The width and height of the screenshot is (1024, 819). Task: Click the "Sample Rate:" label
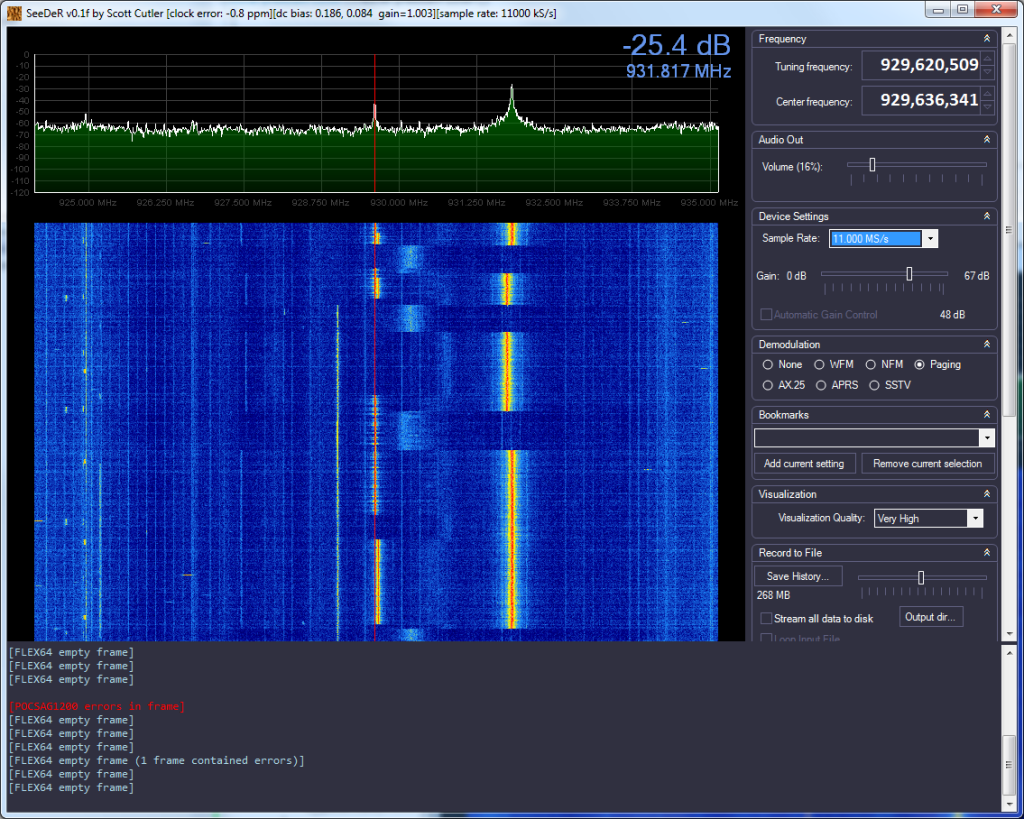[791, 238]
